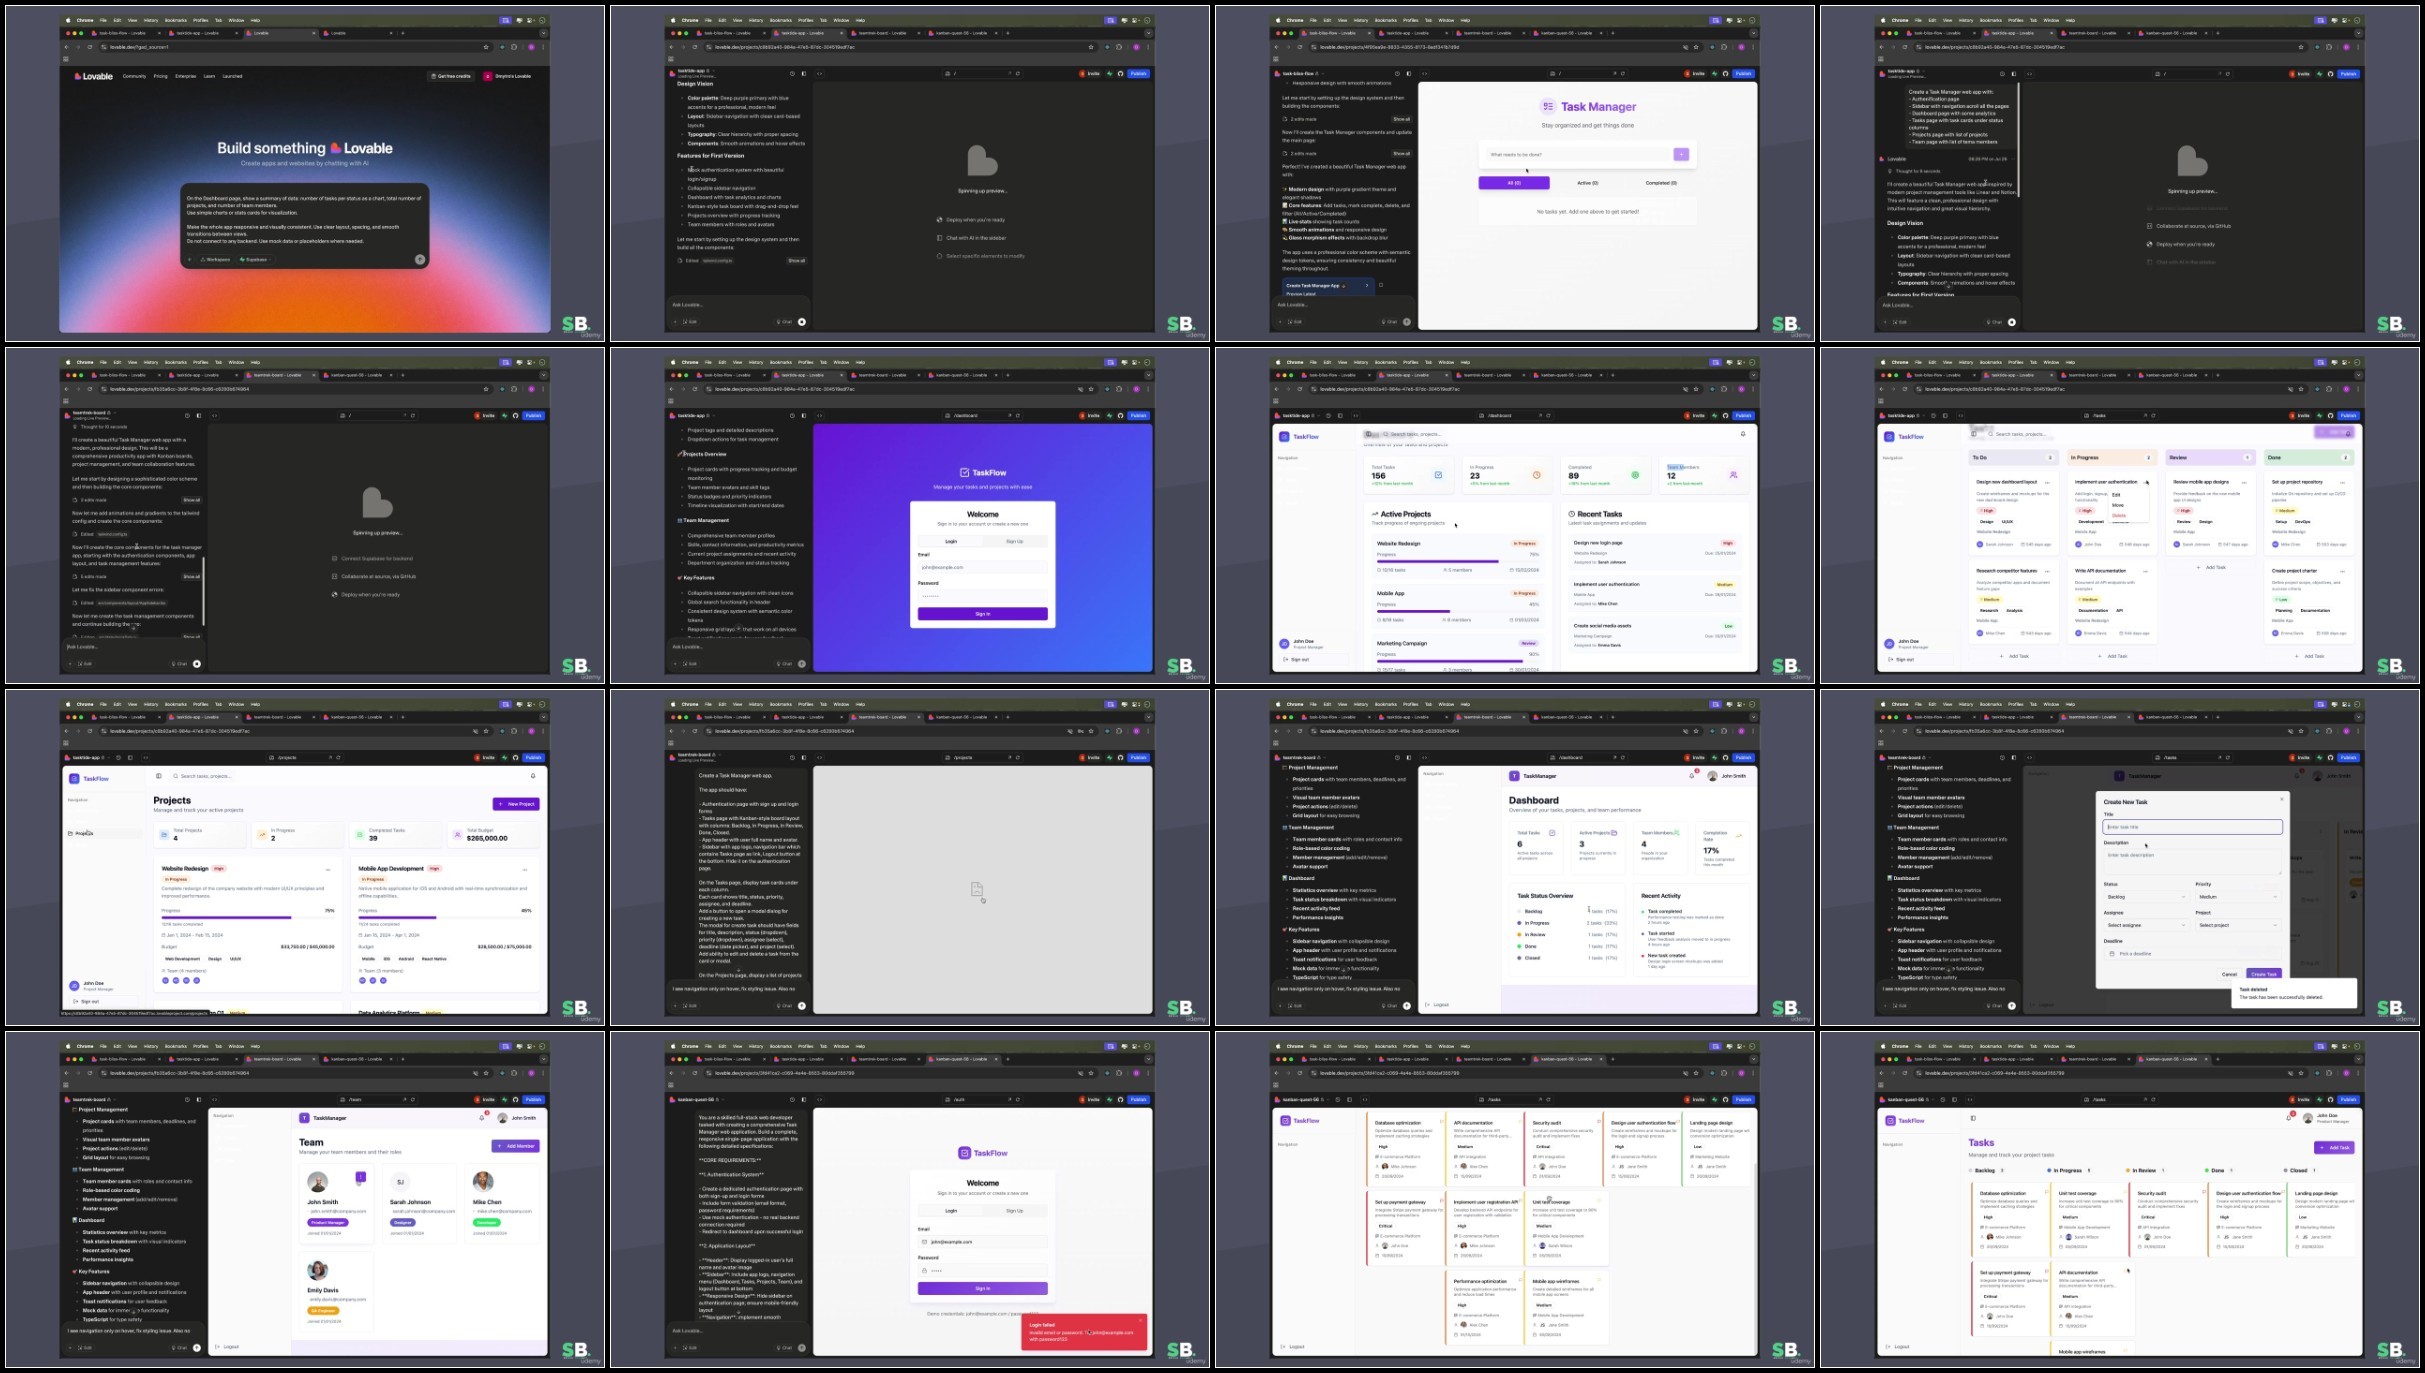Open the Priority dropdown showing Medium
Viewport: 2425px width, 1373px height.
pos(2237,897)
